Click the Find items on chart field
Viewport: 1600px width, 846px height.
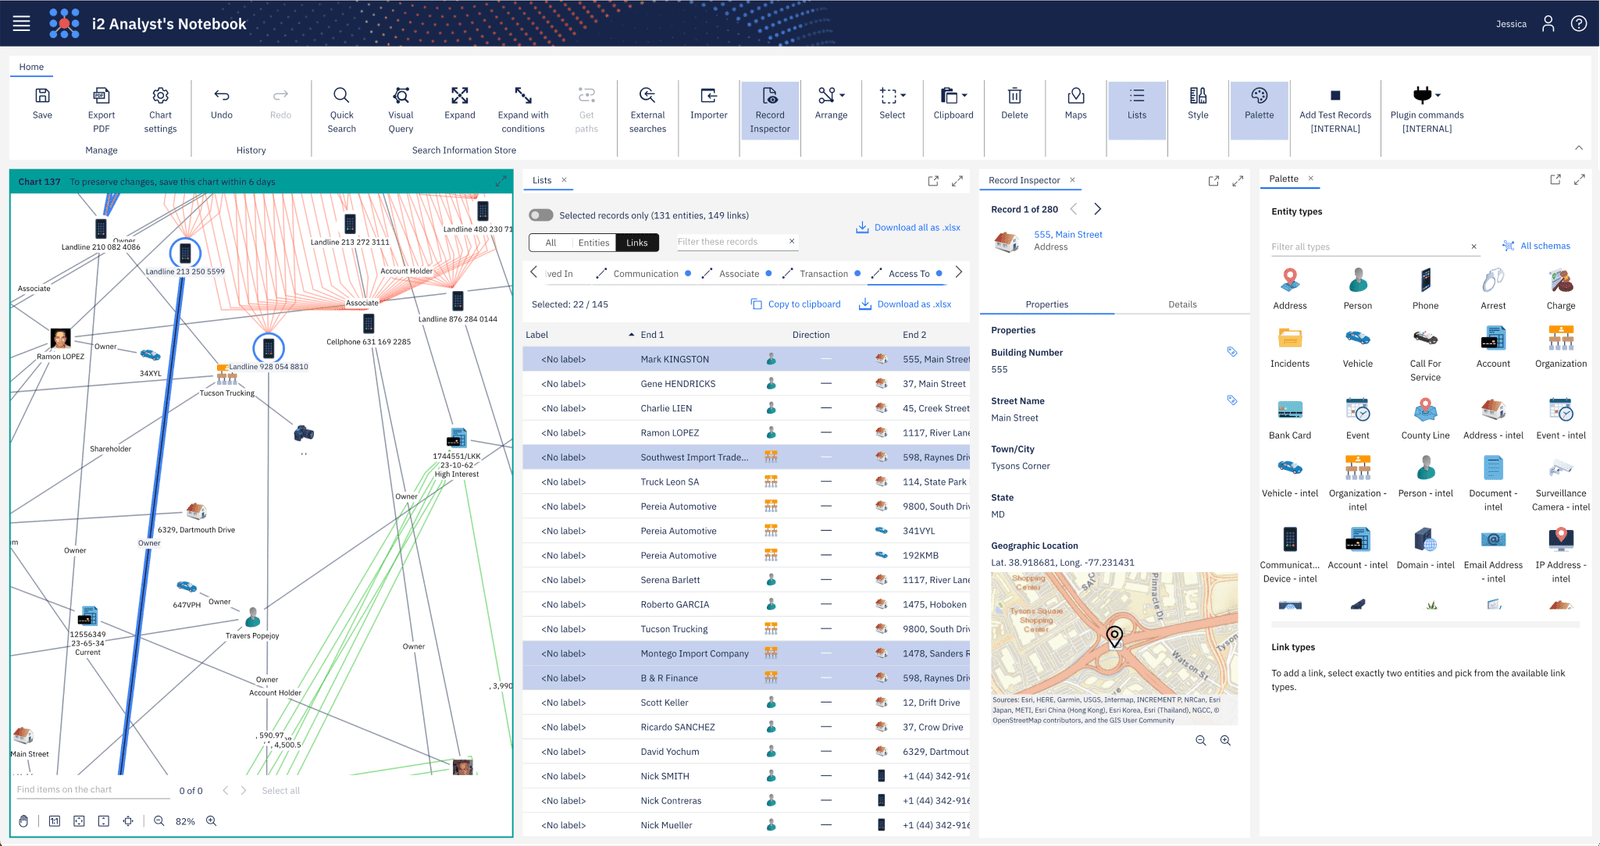point(91,790)
